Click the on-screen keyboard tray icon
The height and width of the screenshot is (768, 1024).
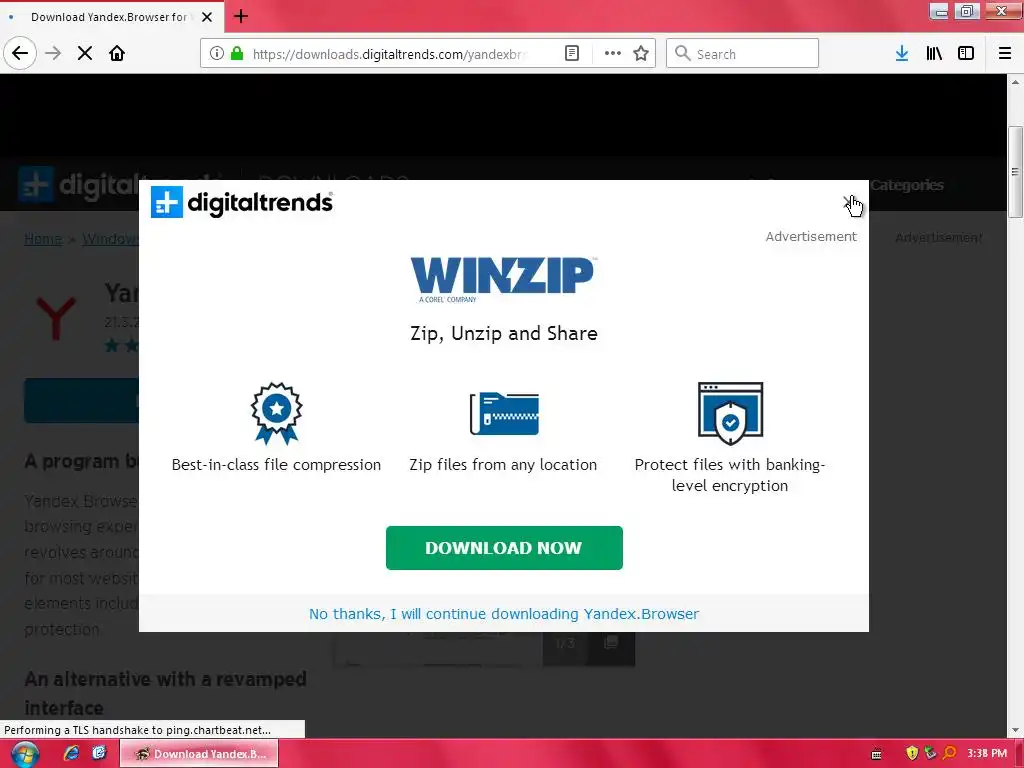(876, 754)
